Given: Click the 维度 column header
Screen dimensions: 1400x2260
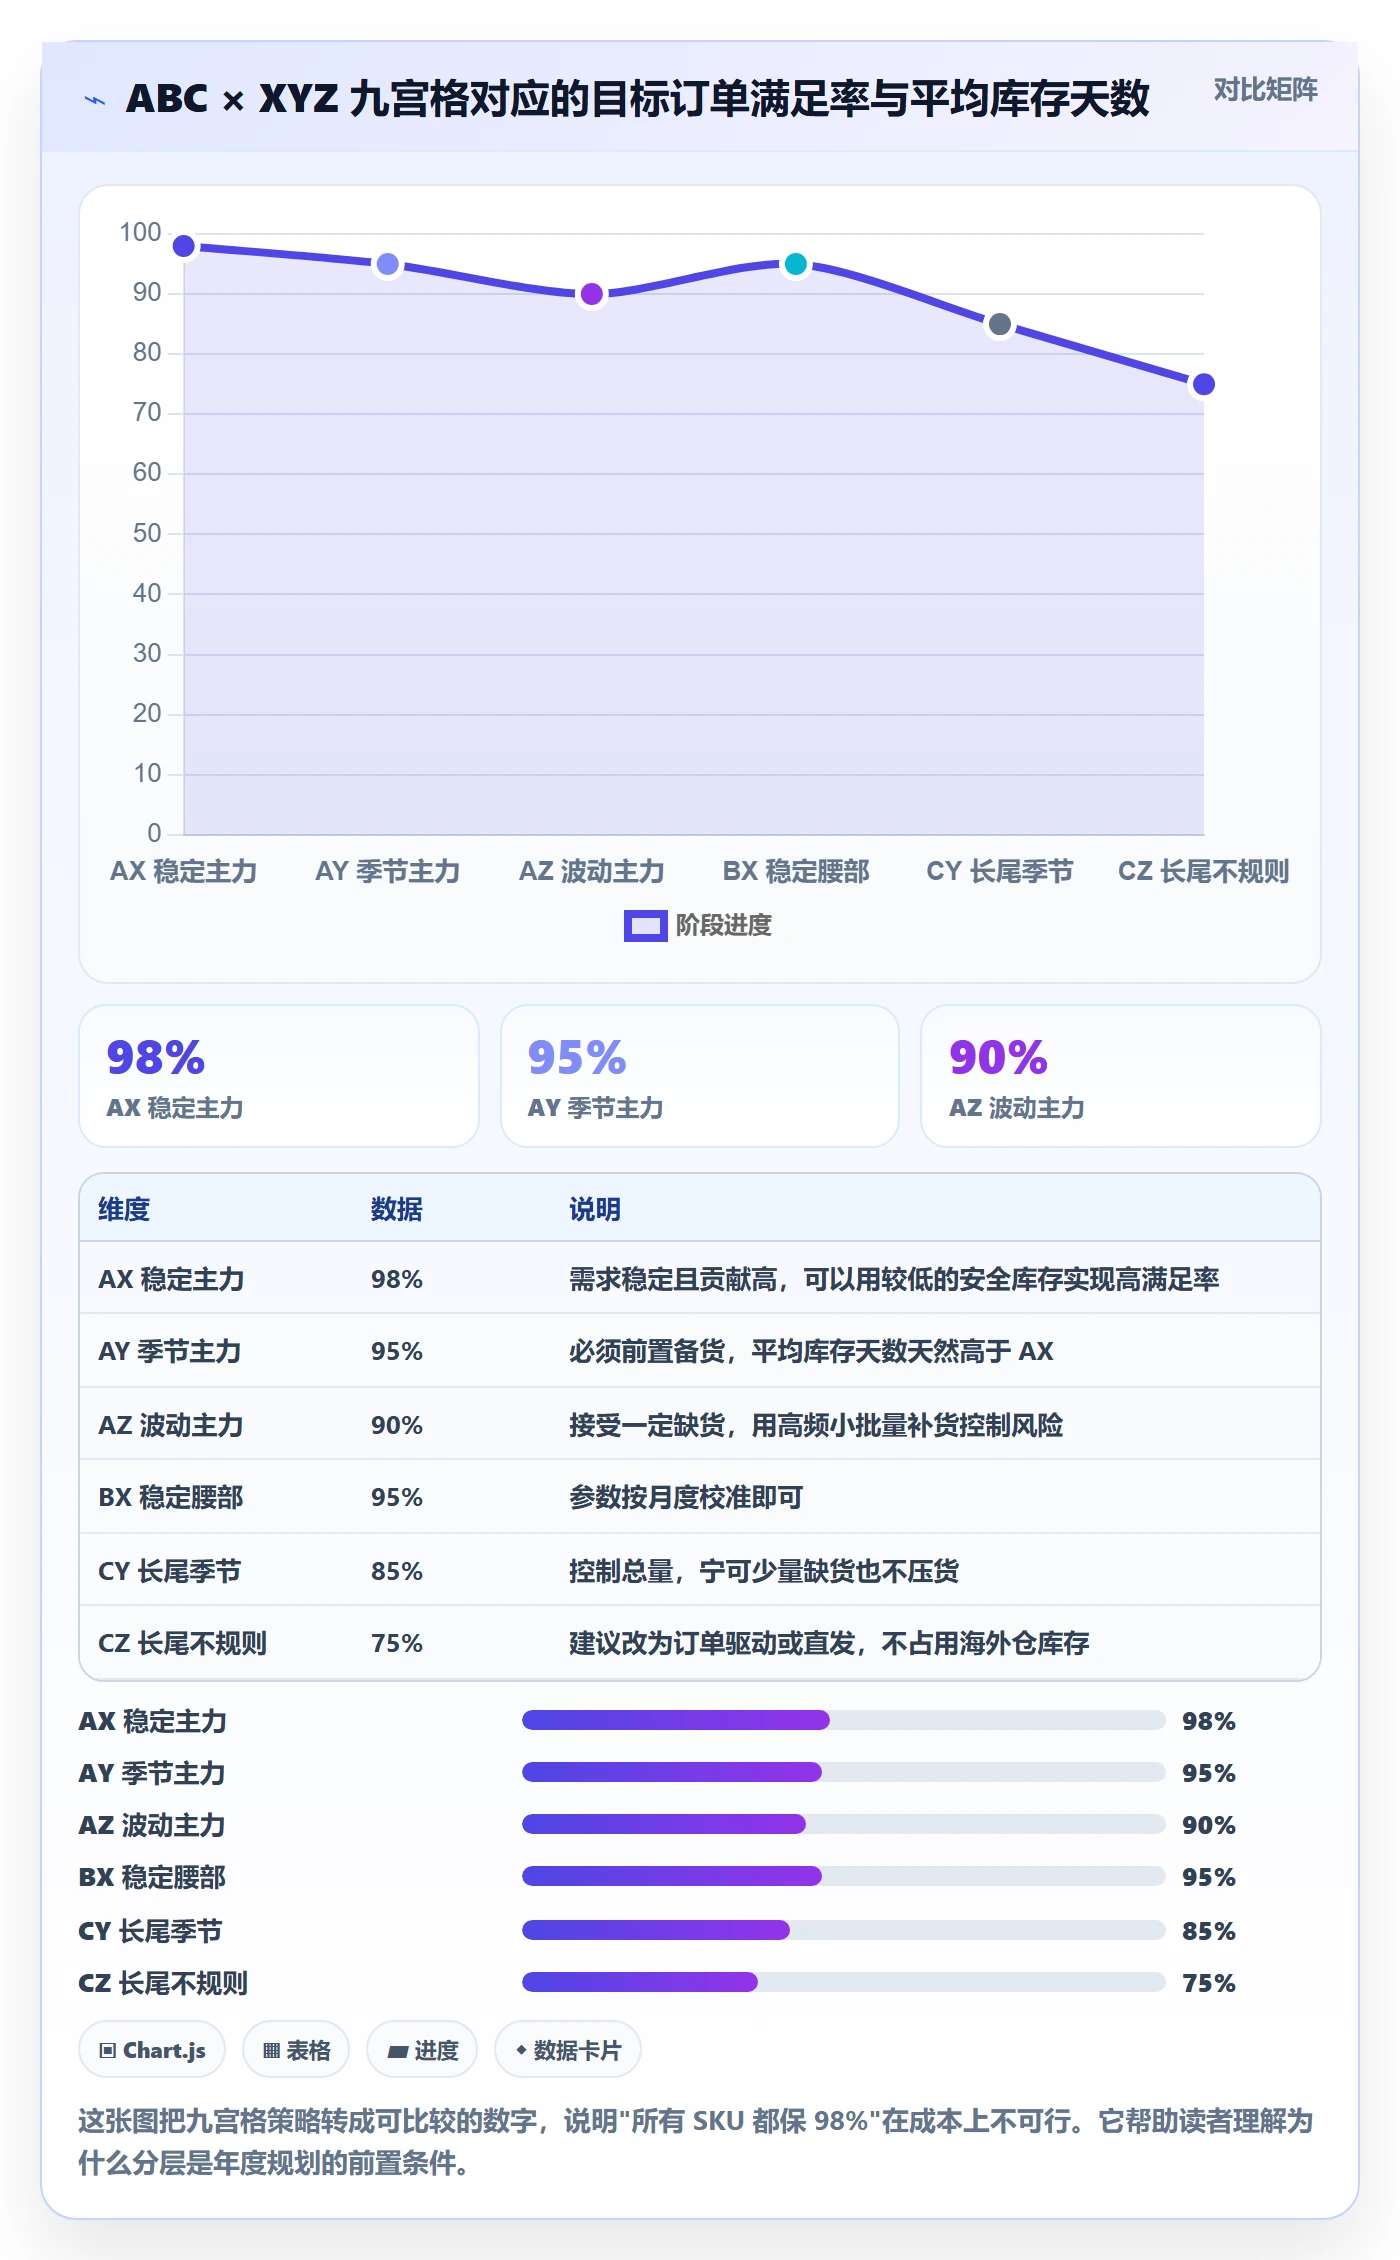Looking at the screenshot, I should click(124, 1209).
